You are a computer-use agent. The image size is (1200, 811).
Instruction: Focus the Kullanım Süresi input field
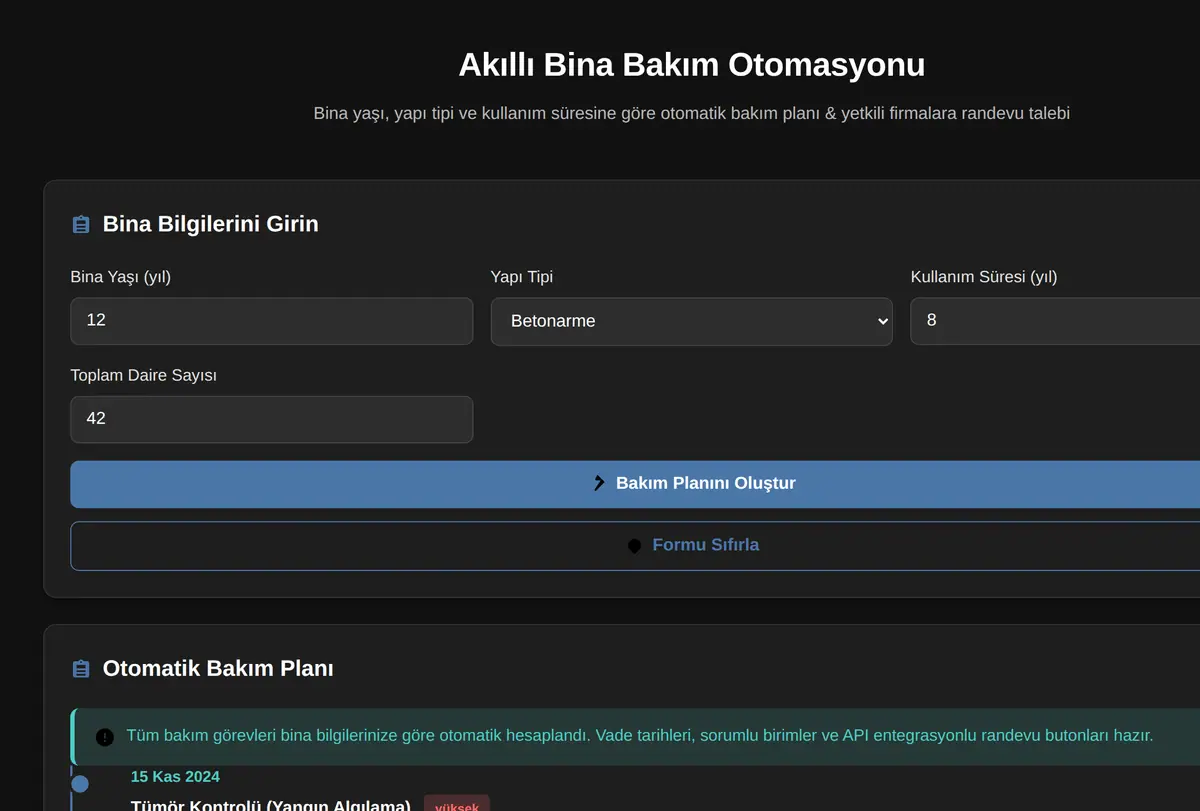(1055, 320)
